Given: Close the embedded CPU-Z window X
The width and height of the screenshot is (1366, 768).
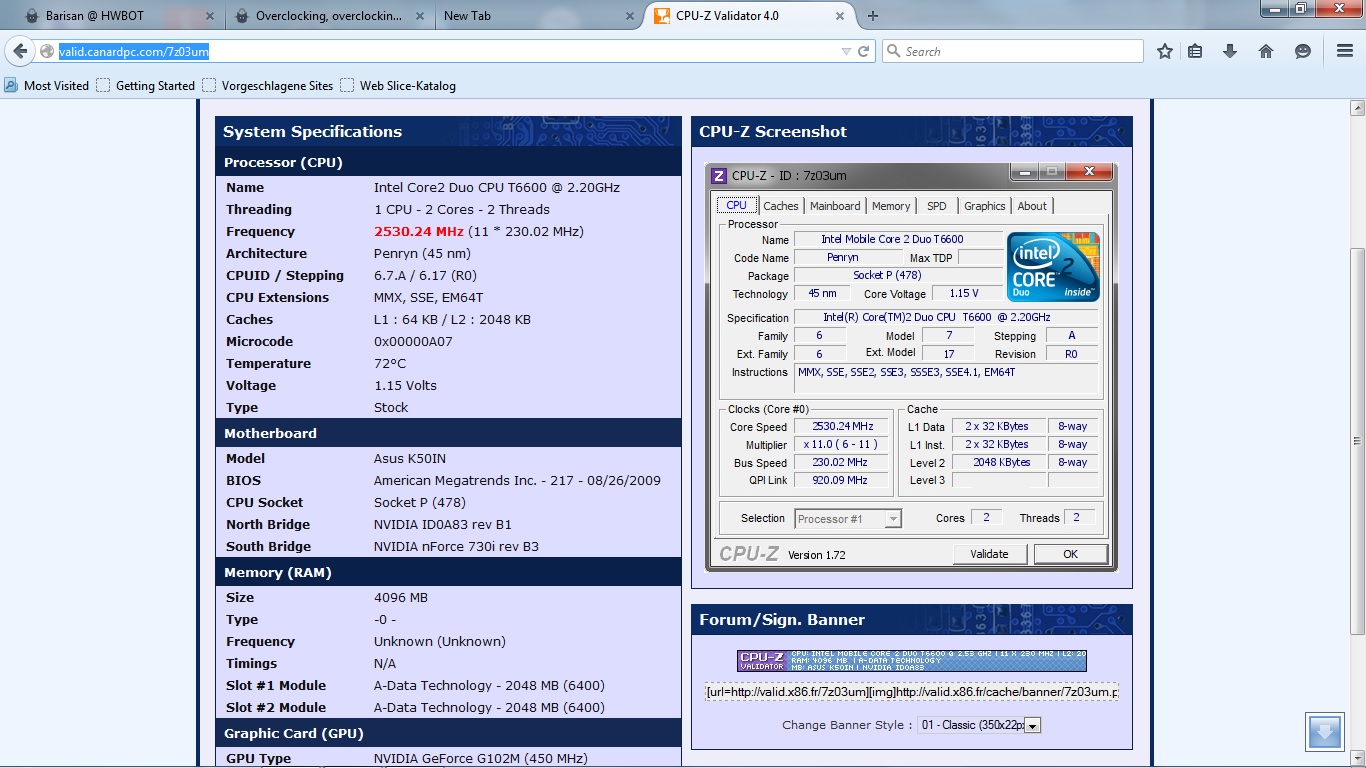Looking at the screenshot, I should coord(1089,172).
